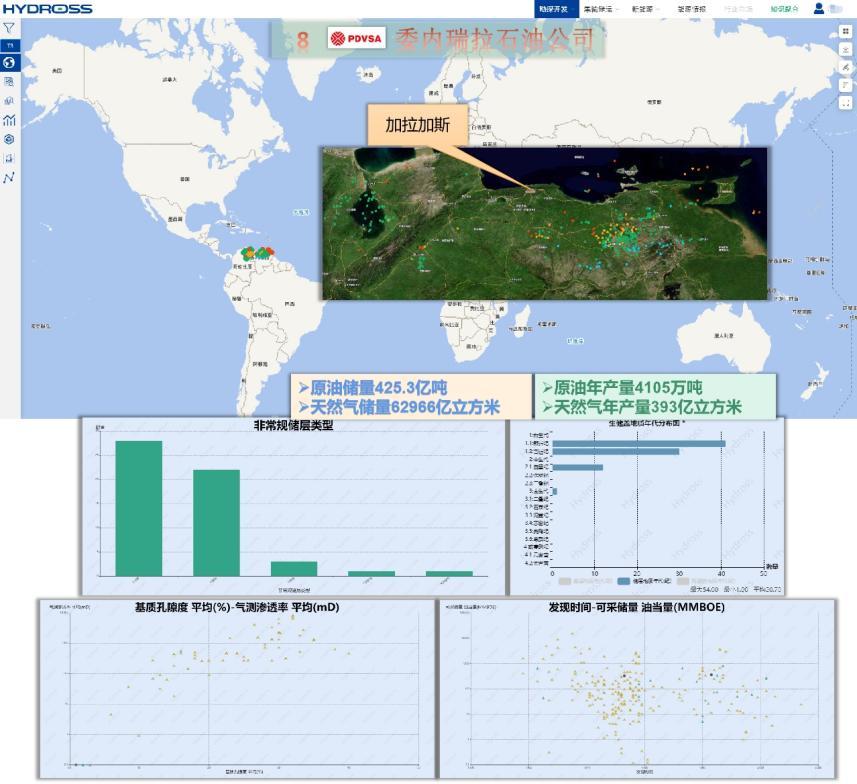This screenshot has width=857, height=784.
Task: Select the drawing tool on the map's right toolbar
Action: (x=845, y=67)
